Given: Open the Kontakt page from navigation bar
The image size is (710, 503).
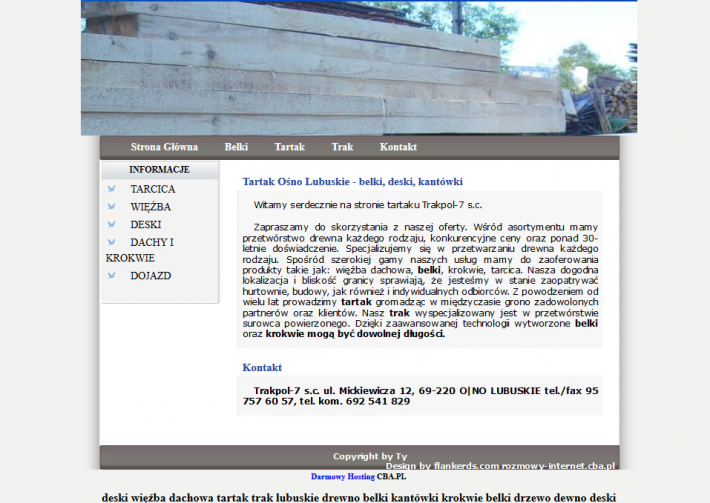Looking at the screenshot, I should point(398,147).
